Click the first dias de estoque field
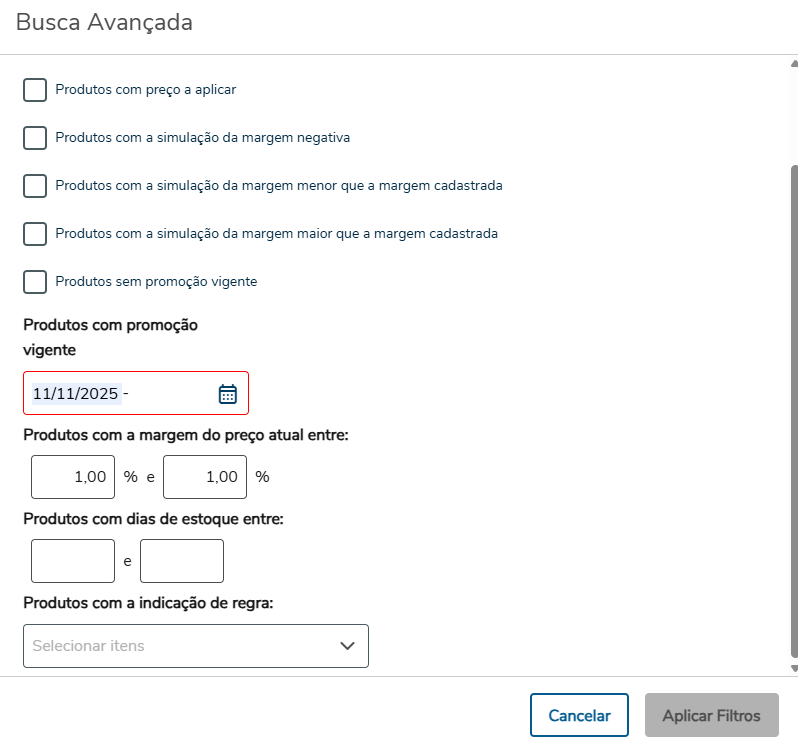This screenshot has height=747, width=798. 73,561
